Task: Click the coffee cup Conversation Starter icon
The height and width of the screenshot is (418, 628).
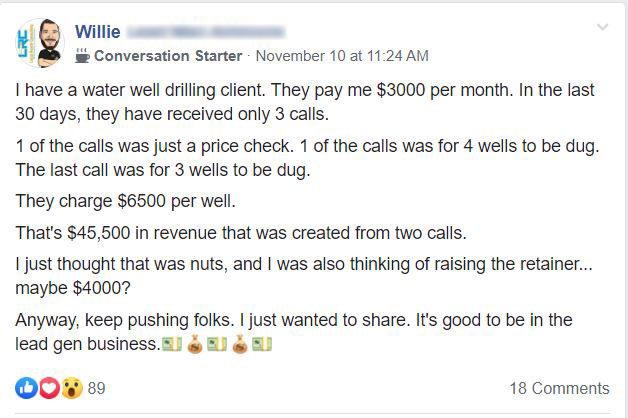Action: coord(82,55)
